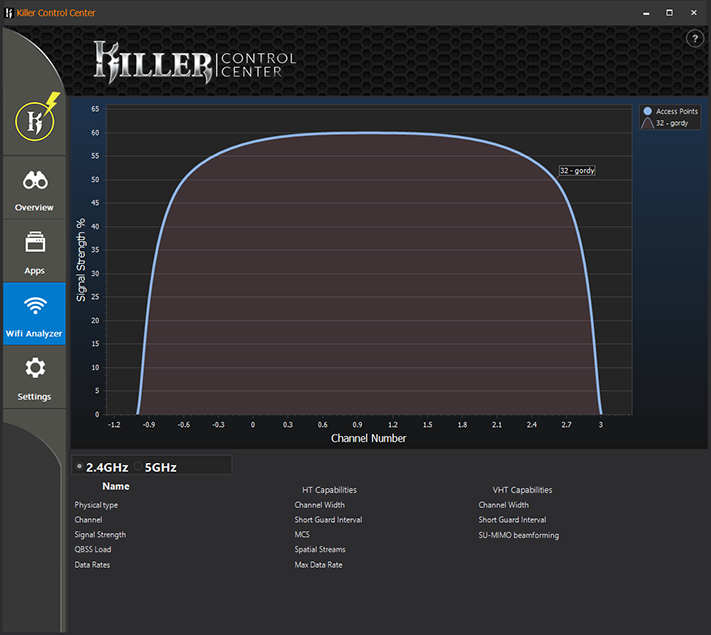The height and width of the screenshot is (635, 711).
Task: Click the 'SU-MIMO beamforming' label
Action: [x=518, y=535]
